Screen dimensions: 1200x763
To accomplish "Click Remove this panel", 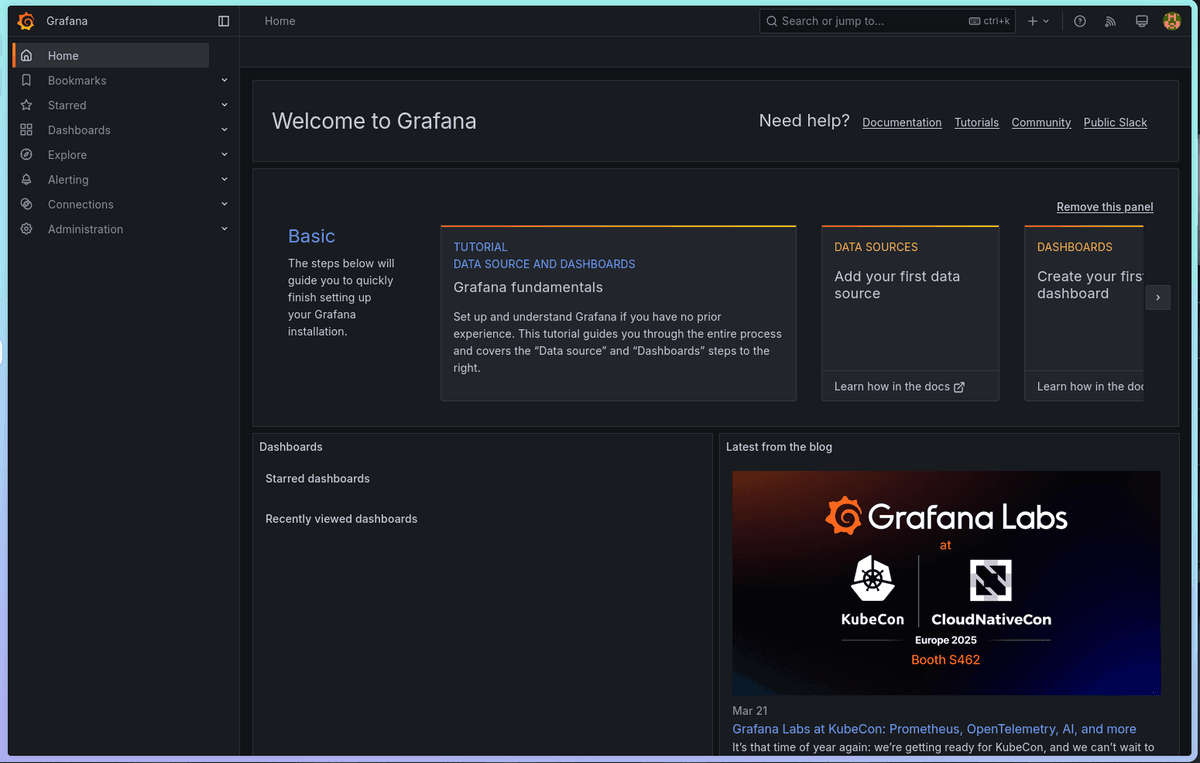I will pyautogui.click(x=1105, y=207).
